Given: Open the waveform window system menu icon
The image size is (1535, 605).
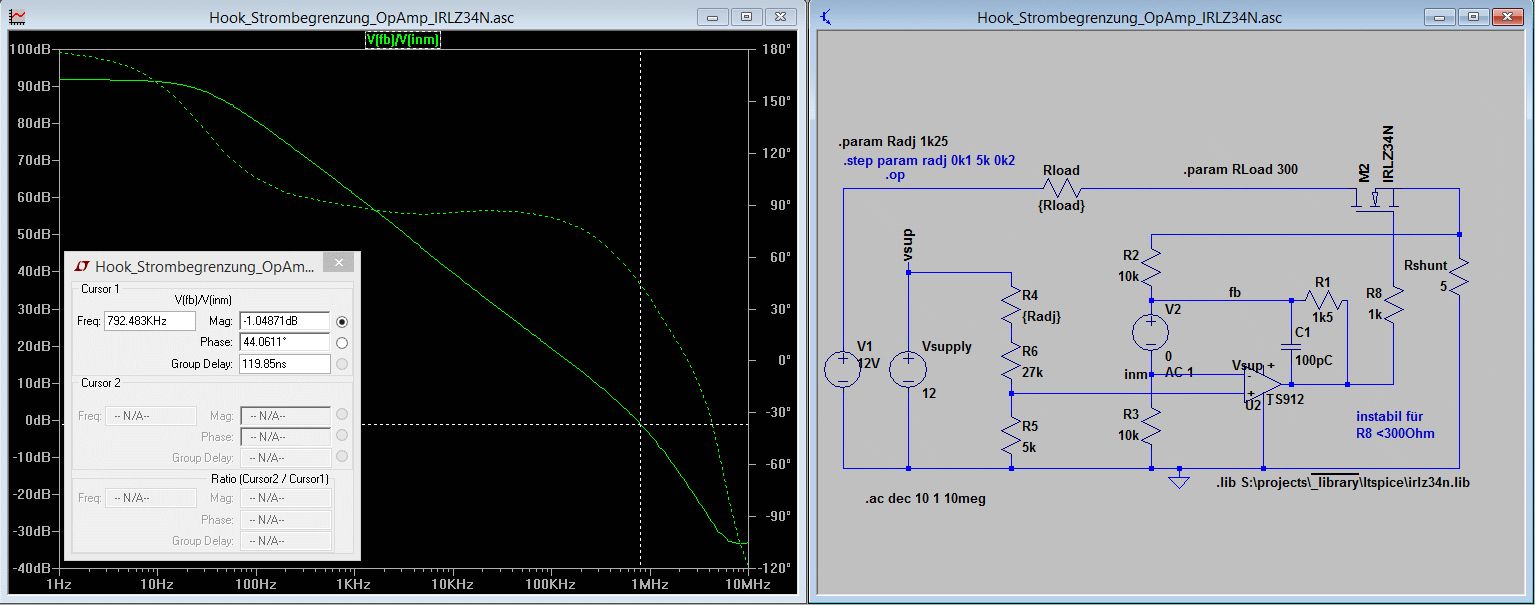Looking at the screenshot, I should (17, 18).
